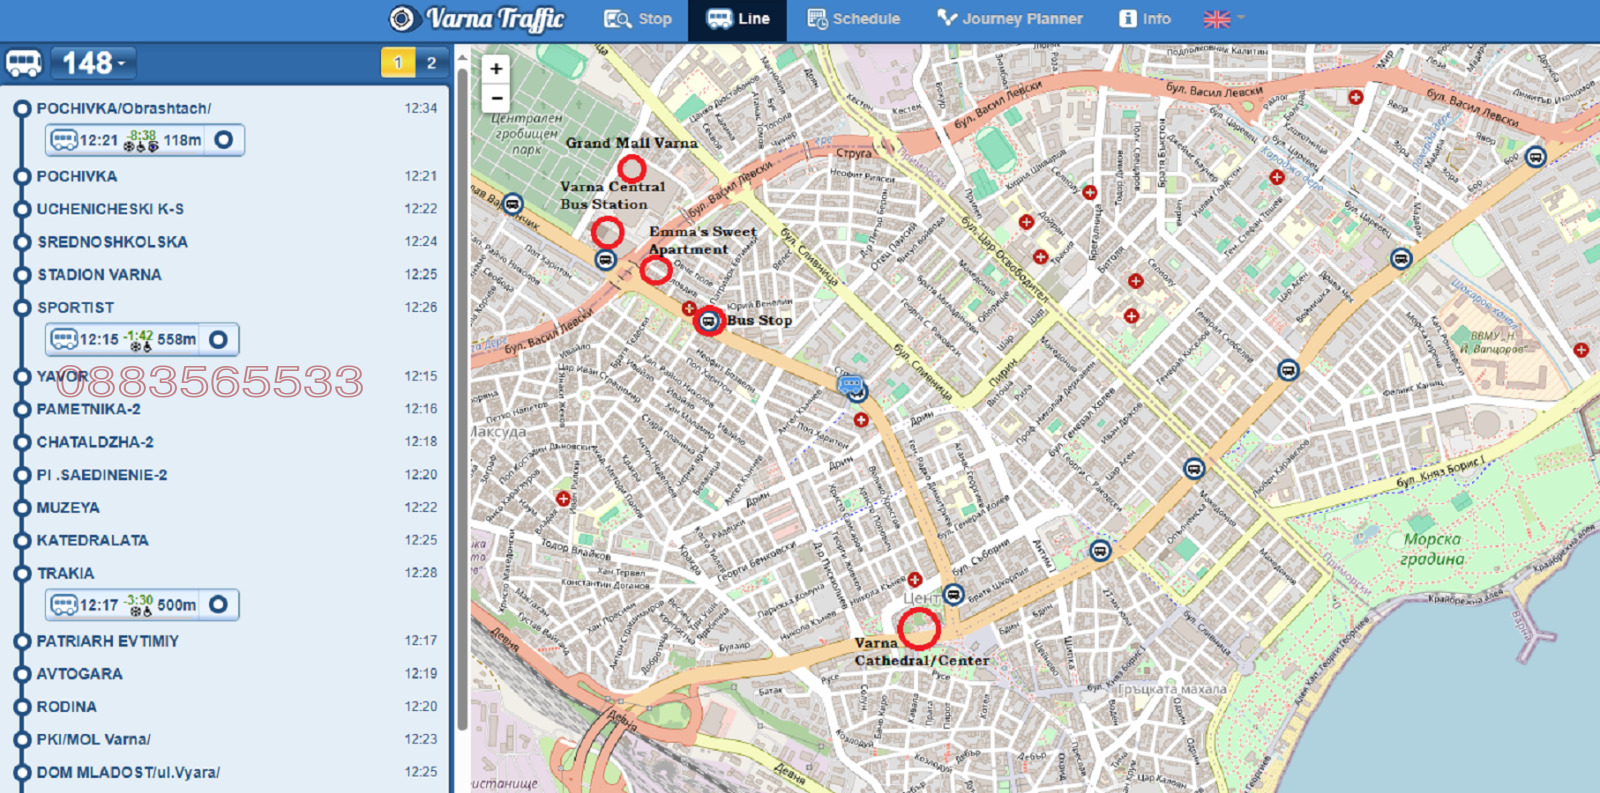The width and height of the screenshot is (1600, 793).
Task: Zoom out on the map
Action: (496, 98)
